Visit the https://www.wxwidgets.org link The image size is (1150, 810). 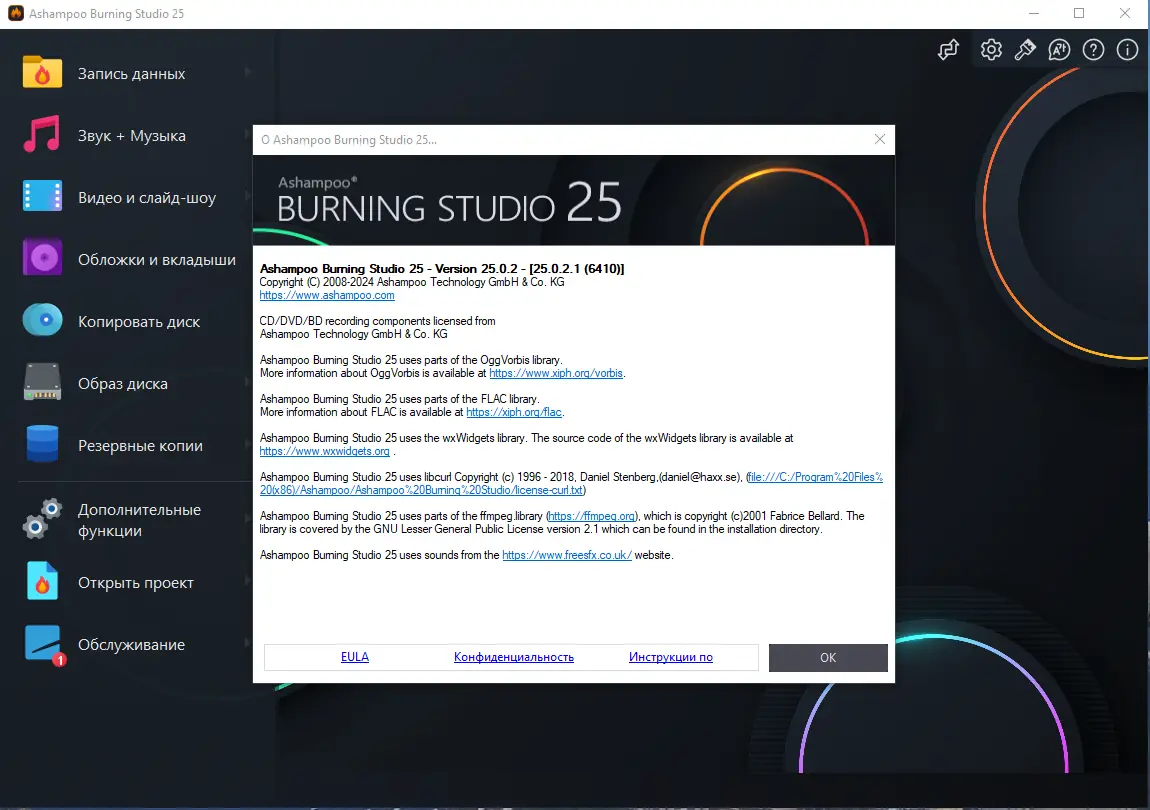click(x=325, y=451)
